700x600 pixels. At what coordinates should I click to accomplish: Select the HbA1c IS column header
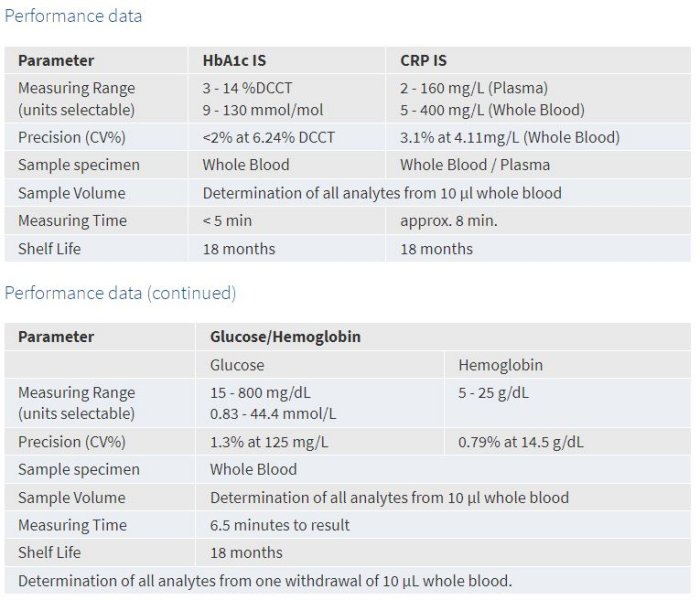(234, 60)
